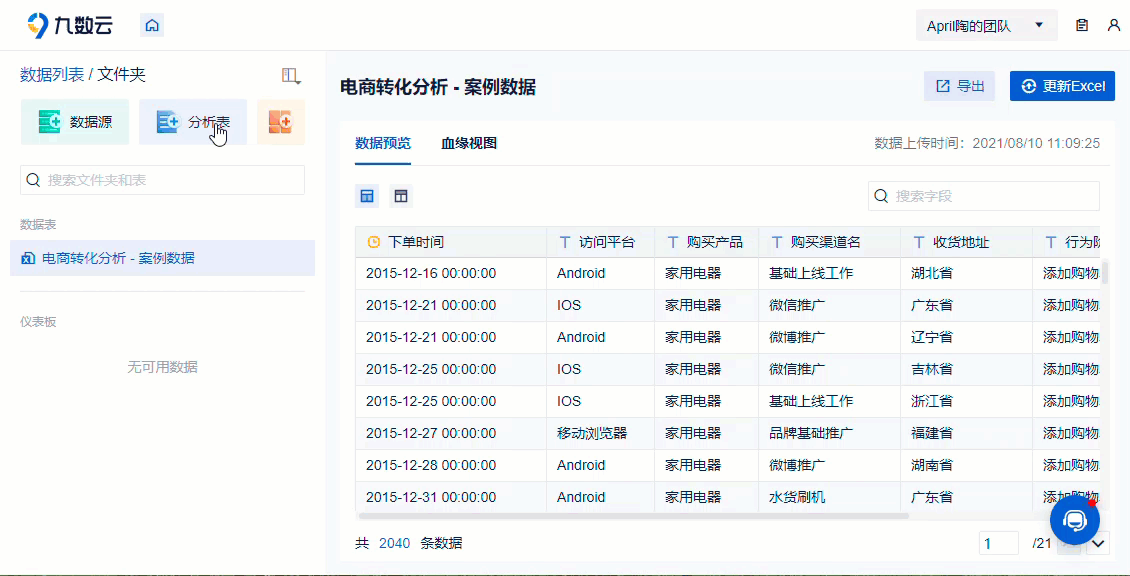This screenshot has width=1130, height=576.
Task: Select the 数据预览 tab
Action: (383, 143)
